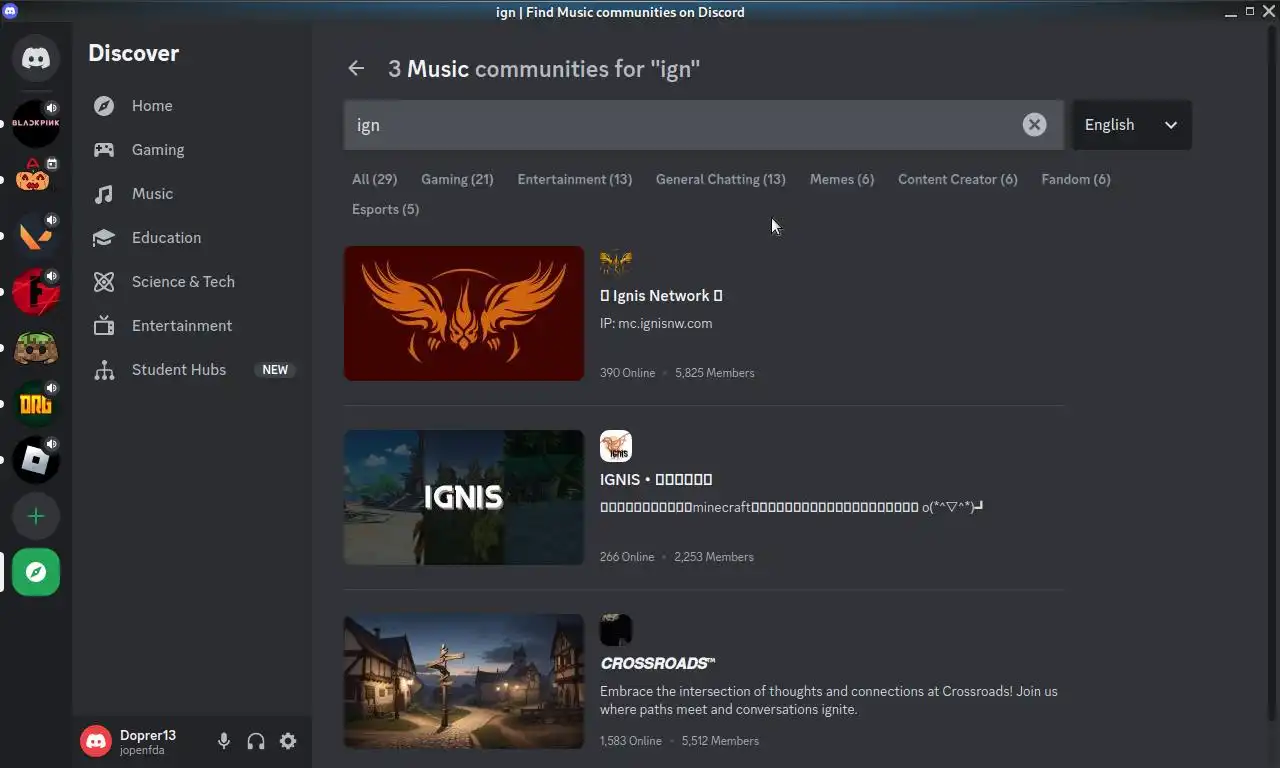This screenshot has height=768, width=1280.
Task: Open the CROSSROADS village banner image
Action: click(464, 681)
